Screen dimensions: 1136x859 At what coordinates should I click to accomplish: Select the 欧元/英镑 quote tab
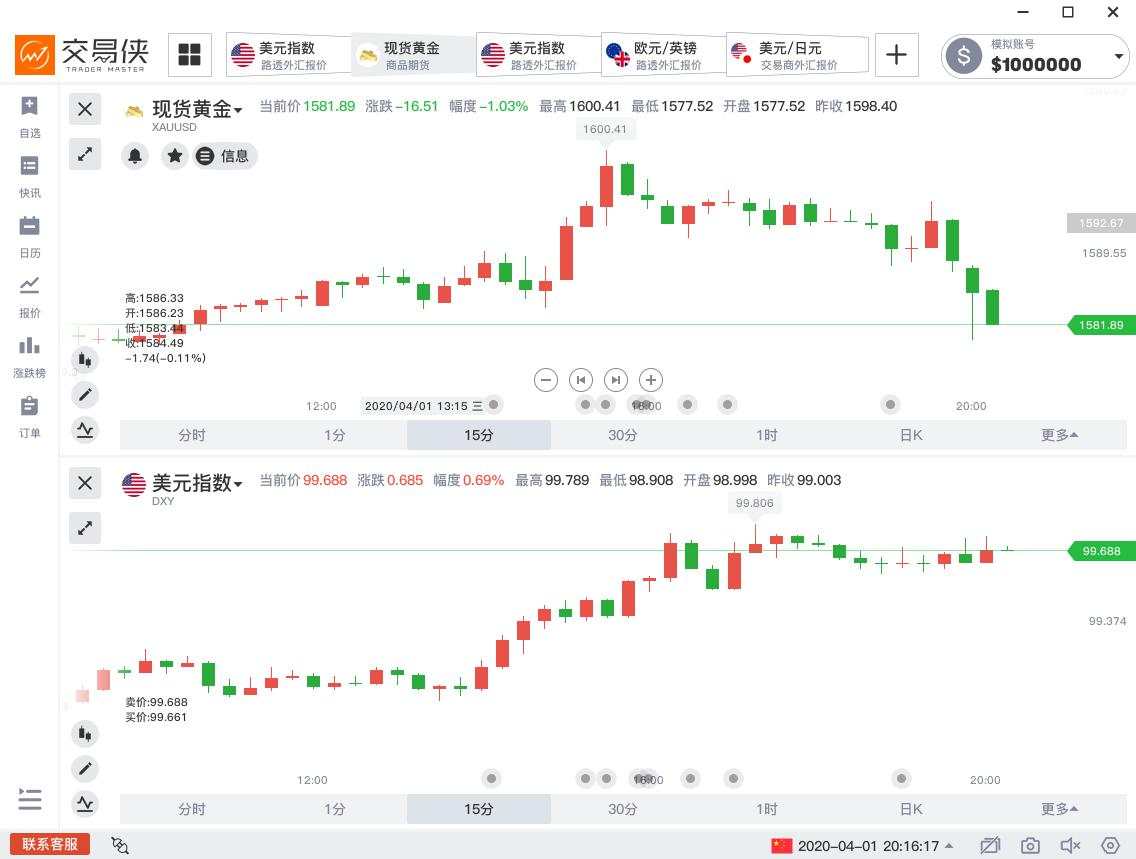[663, 54]
